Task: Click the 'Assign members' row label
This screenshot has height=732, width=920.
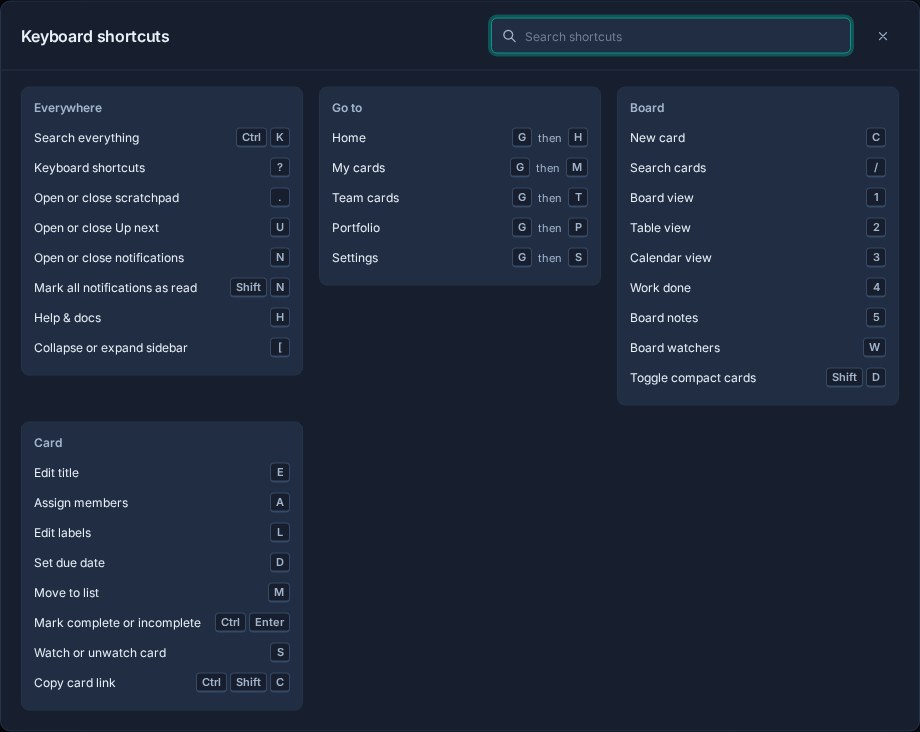Action: point(81,503)
